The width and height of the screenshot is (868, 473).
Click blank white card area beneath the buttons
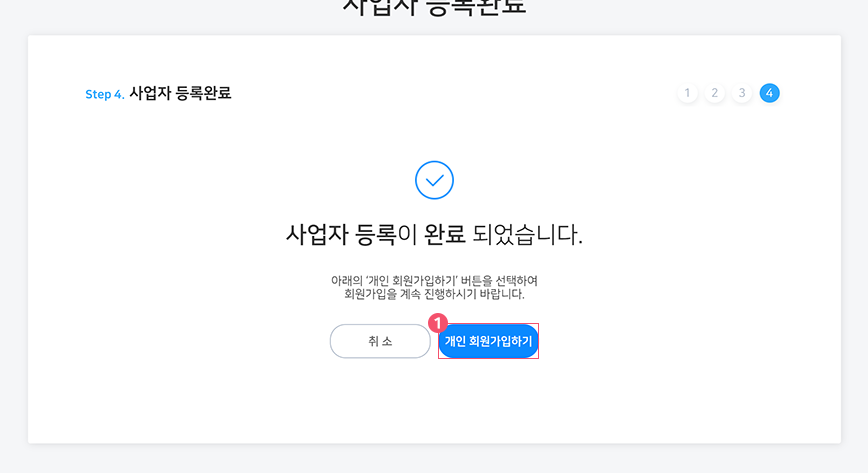tap(435, 402)
